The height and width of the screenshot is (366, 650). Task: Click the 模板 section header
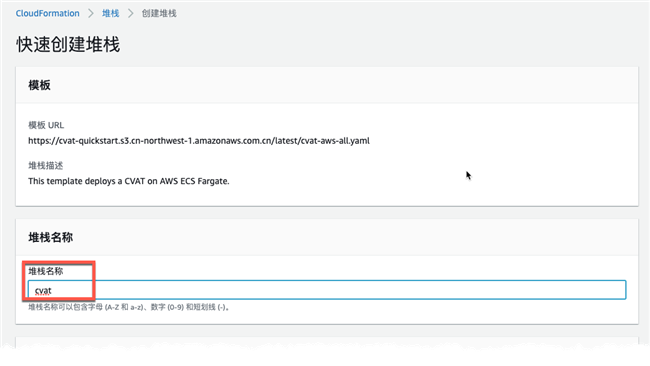39,85
